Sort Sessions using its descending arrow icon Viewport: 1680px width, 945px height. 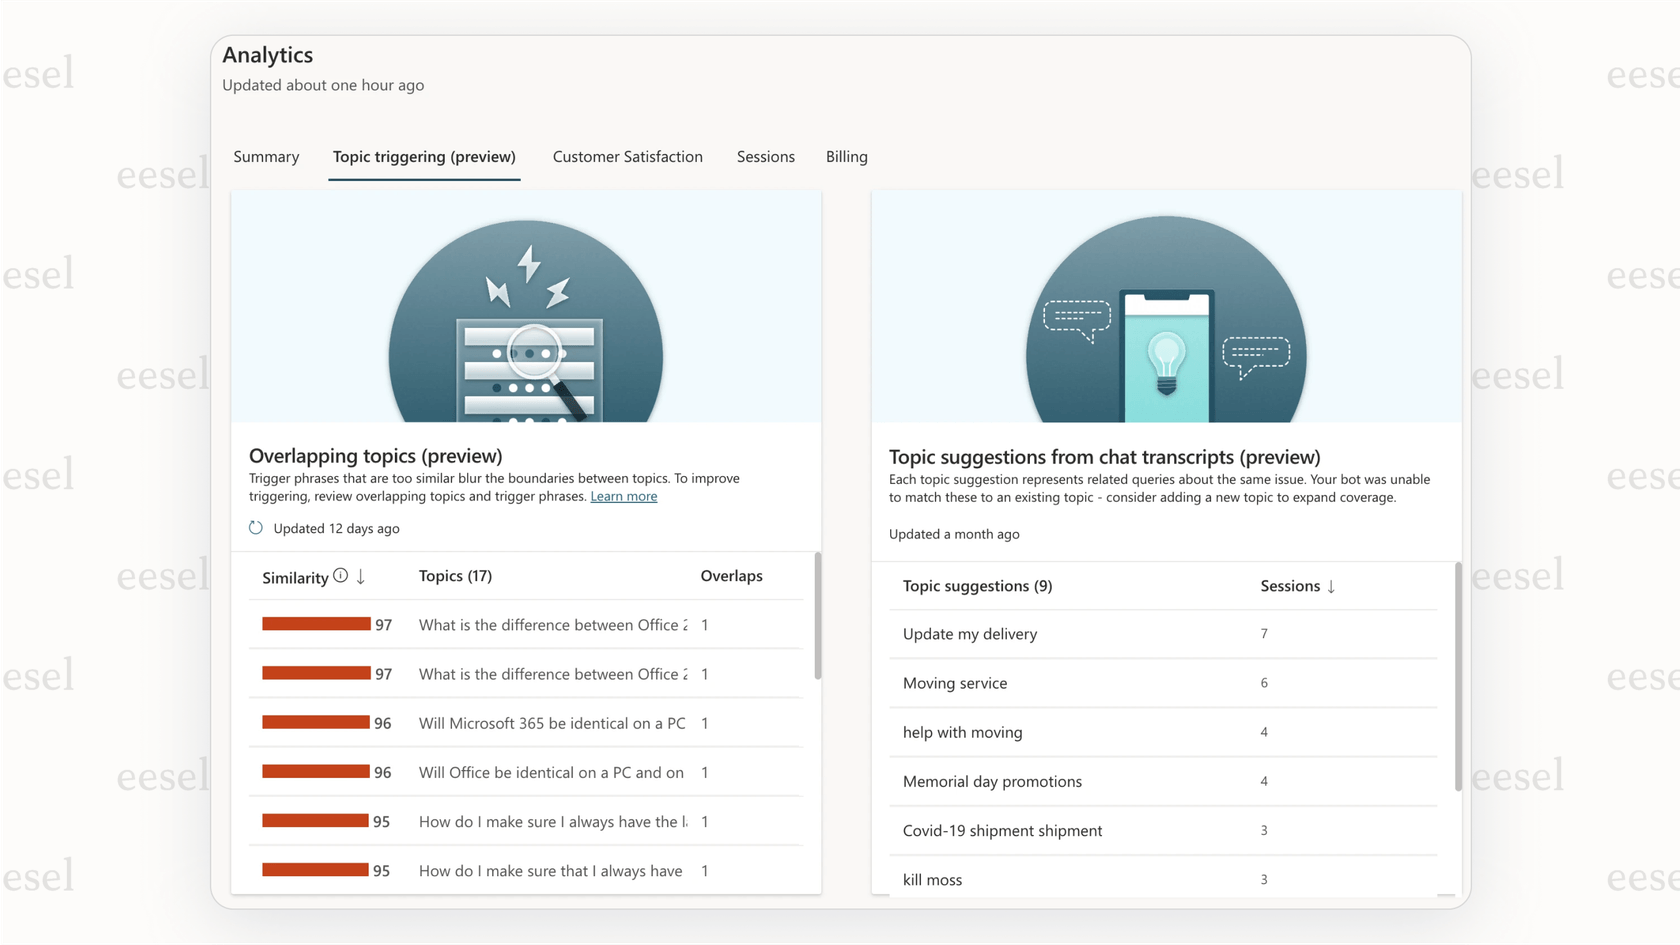[1332, 586]
